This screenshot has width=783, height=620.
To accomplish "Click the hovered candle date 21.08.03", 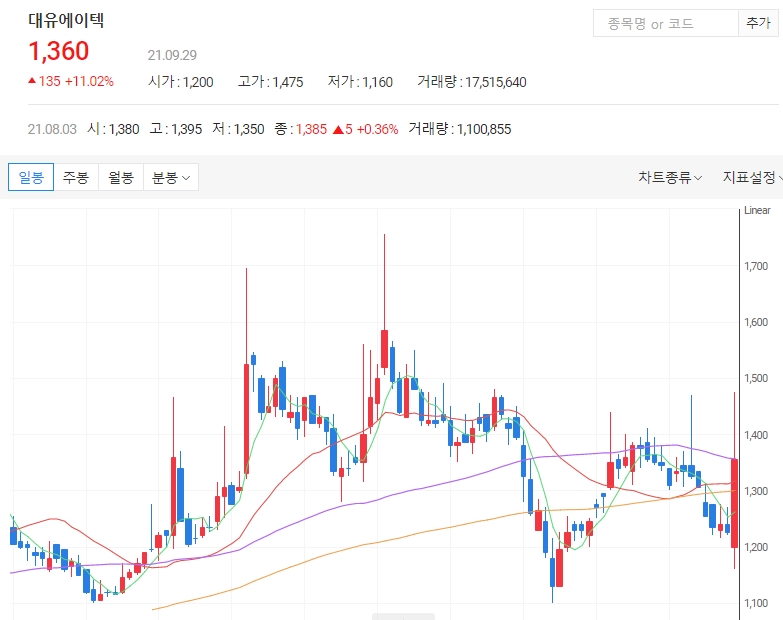I will tap(52, 129).
